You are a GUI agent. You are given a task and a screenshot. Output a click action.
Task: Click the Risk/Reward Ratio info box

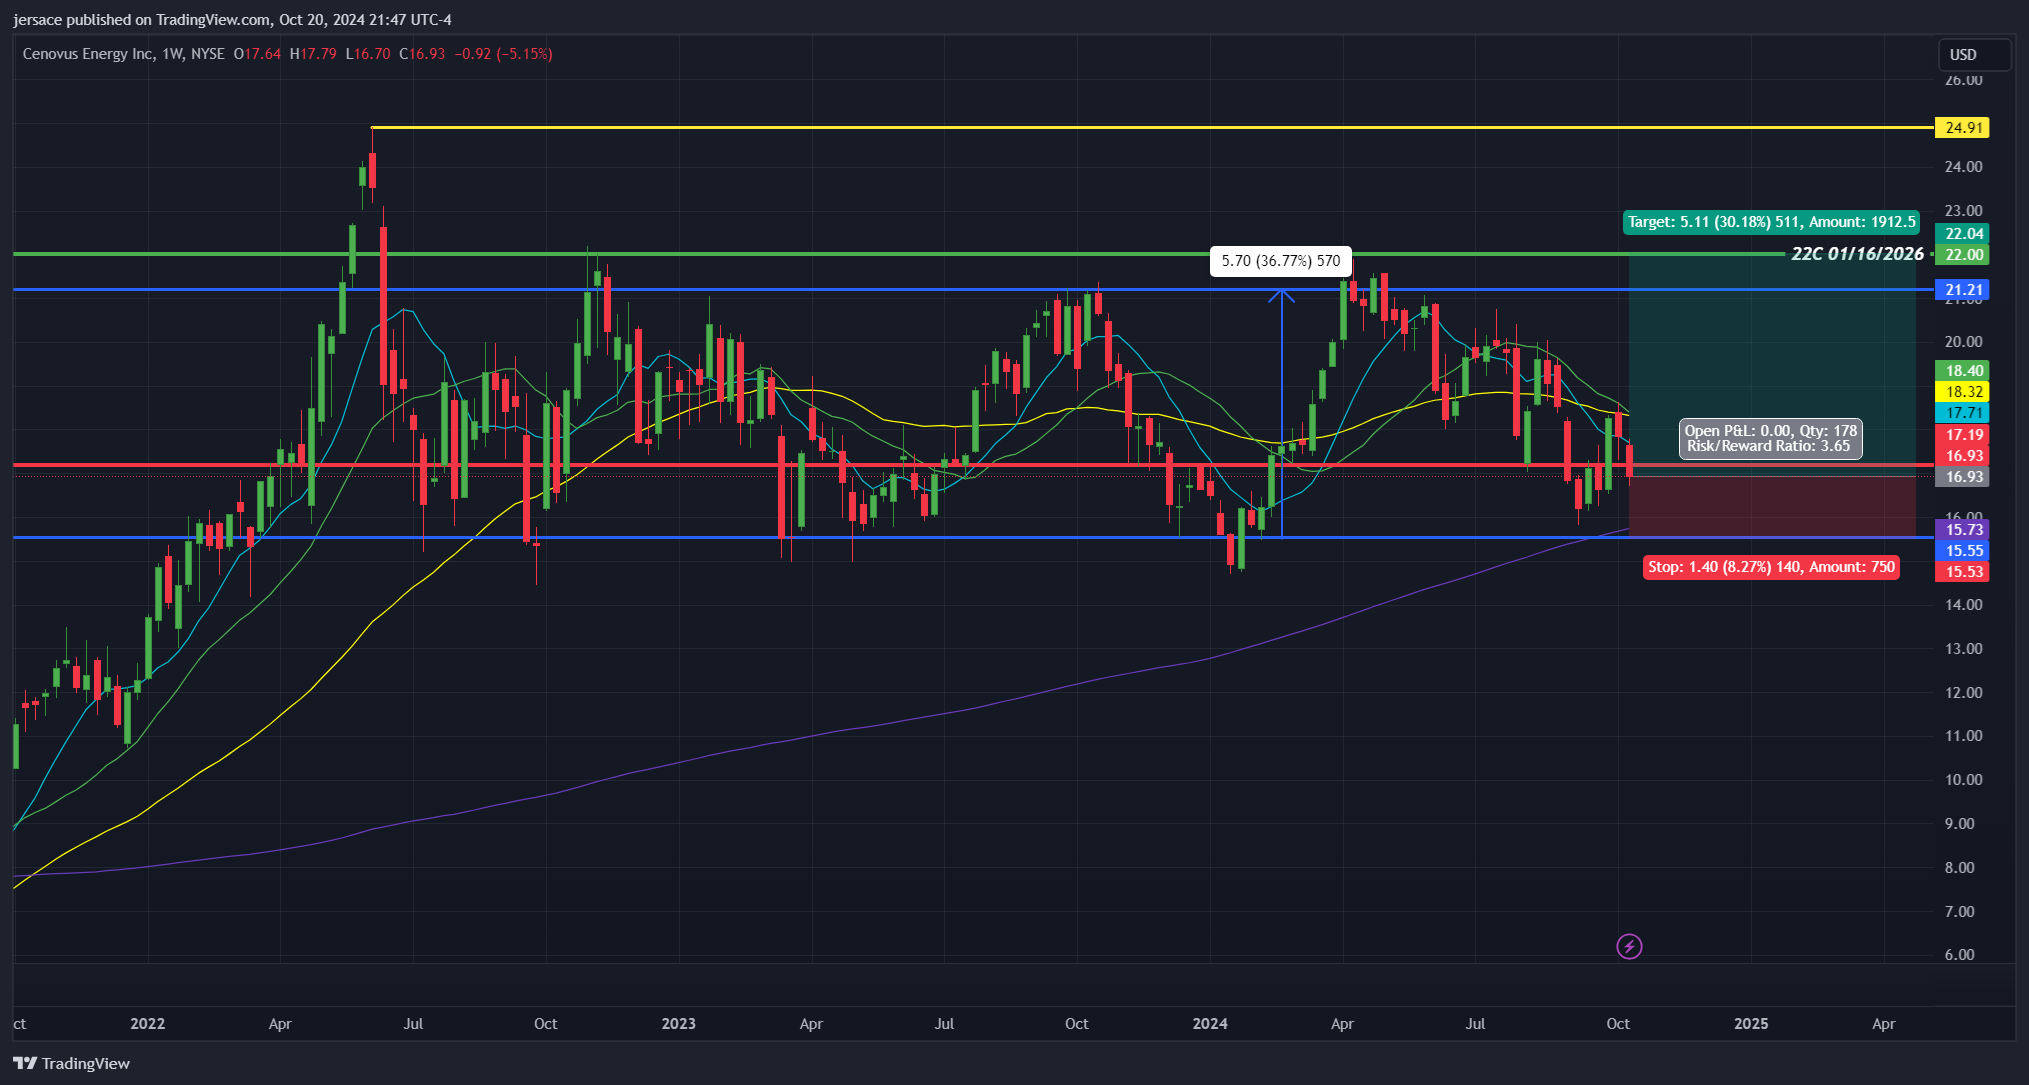pyautogui.click(x=1770, y=439)
